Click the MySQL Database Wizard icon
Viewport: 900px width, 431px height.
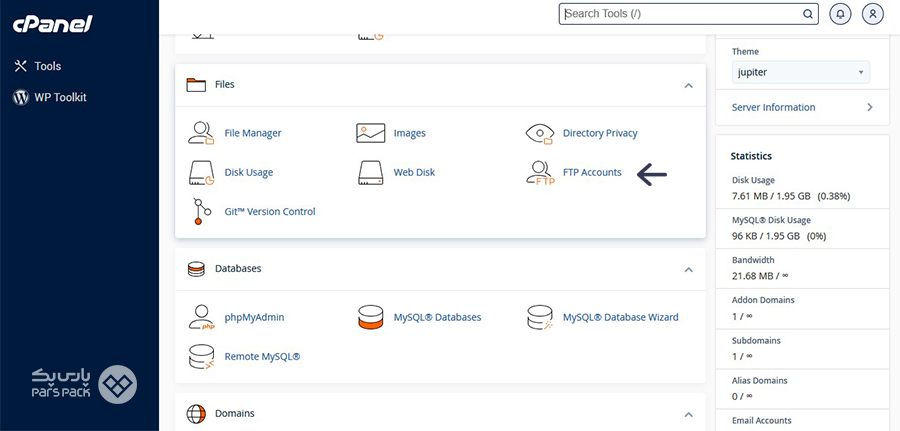pyautogui.click(x=540, y=317)
